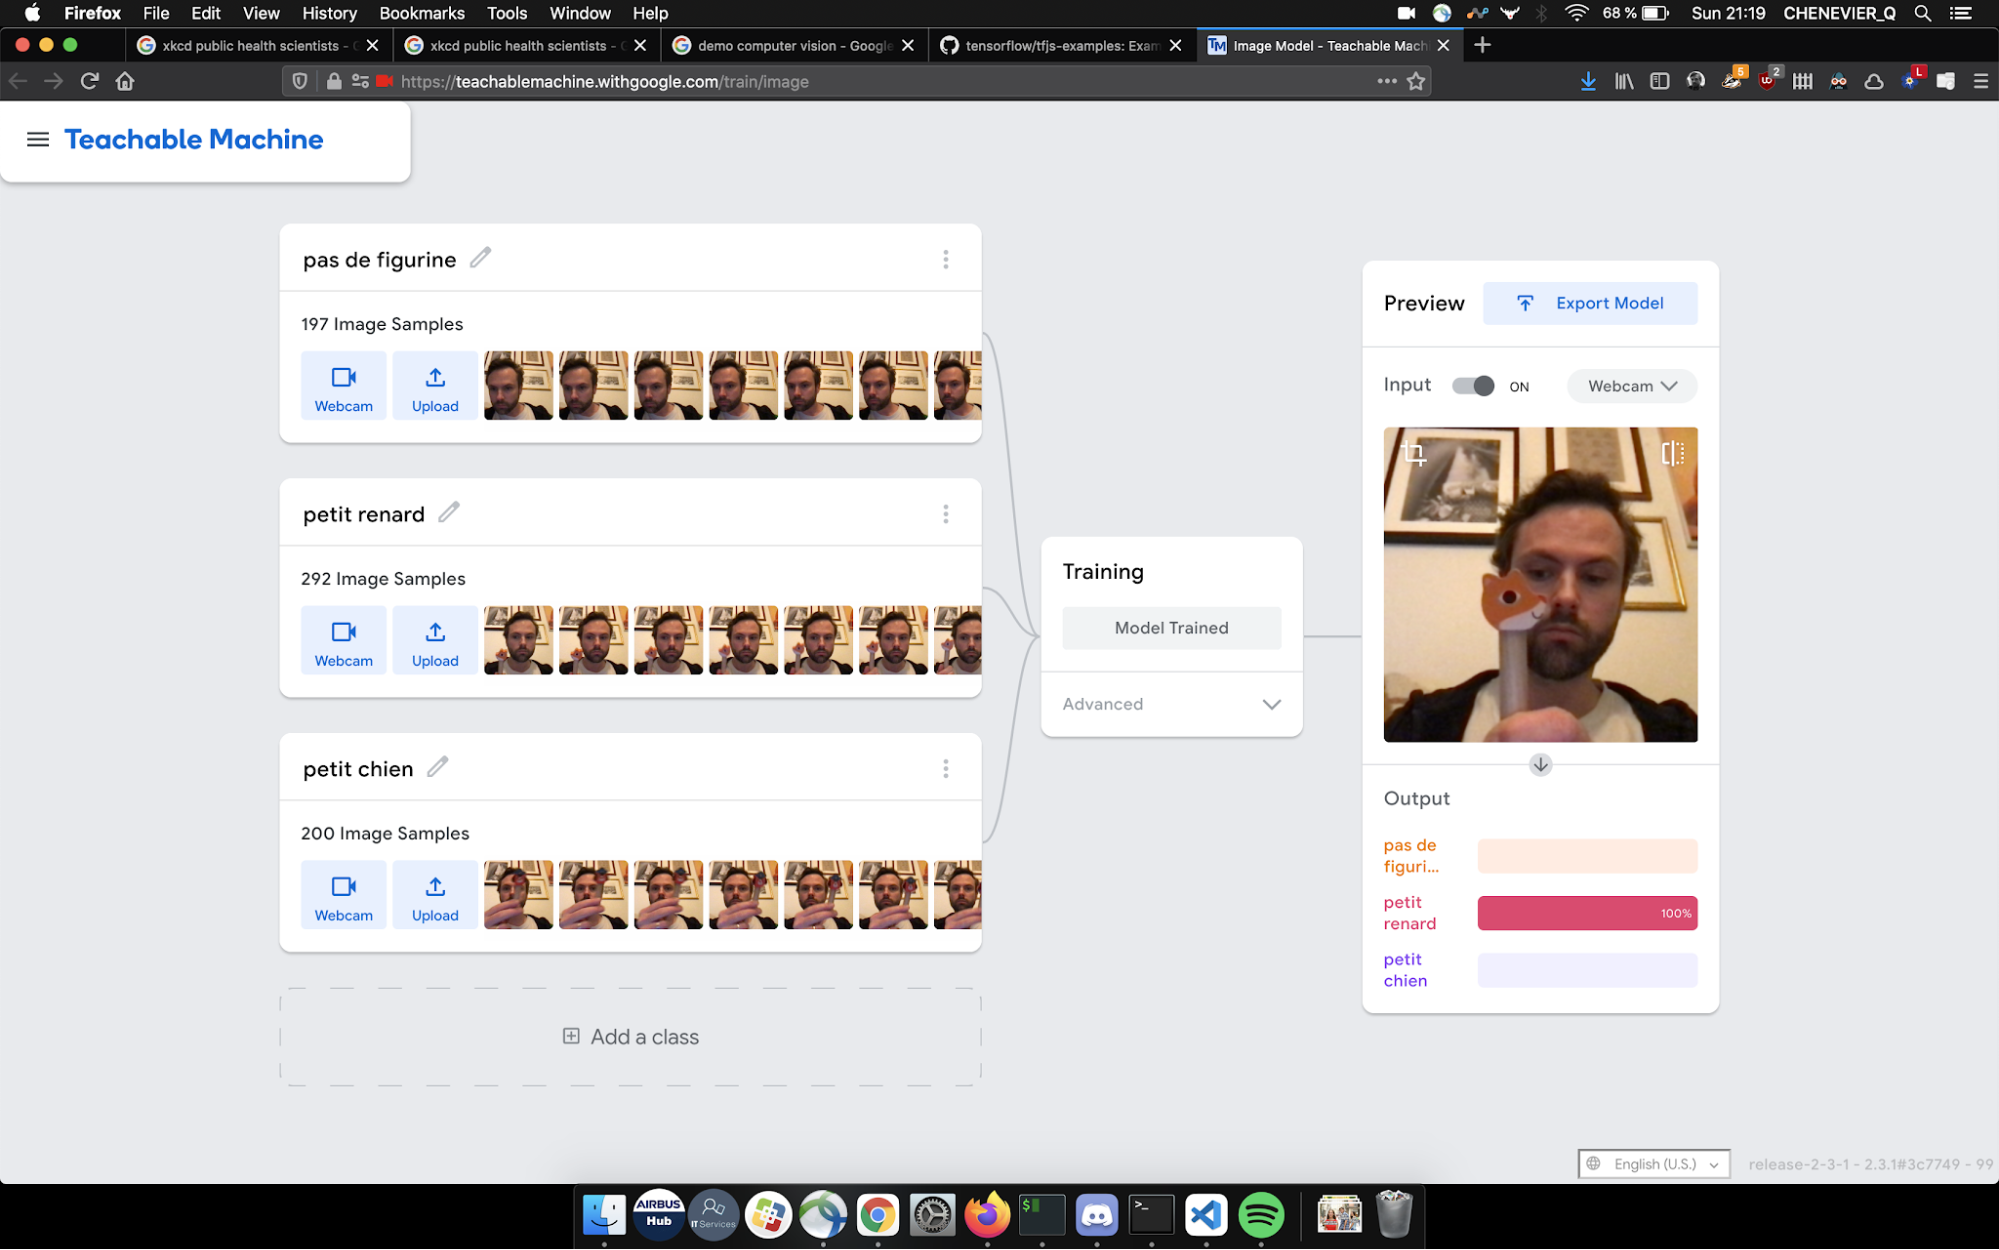Expand the Advanced training options
This screenshot has height=1250, width=1999.
click(1171, 704)
